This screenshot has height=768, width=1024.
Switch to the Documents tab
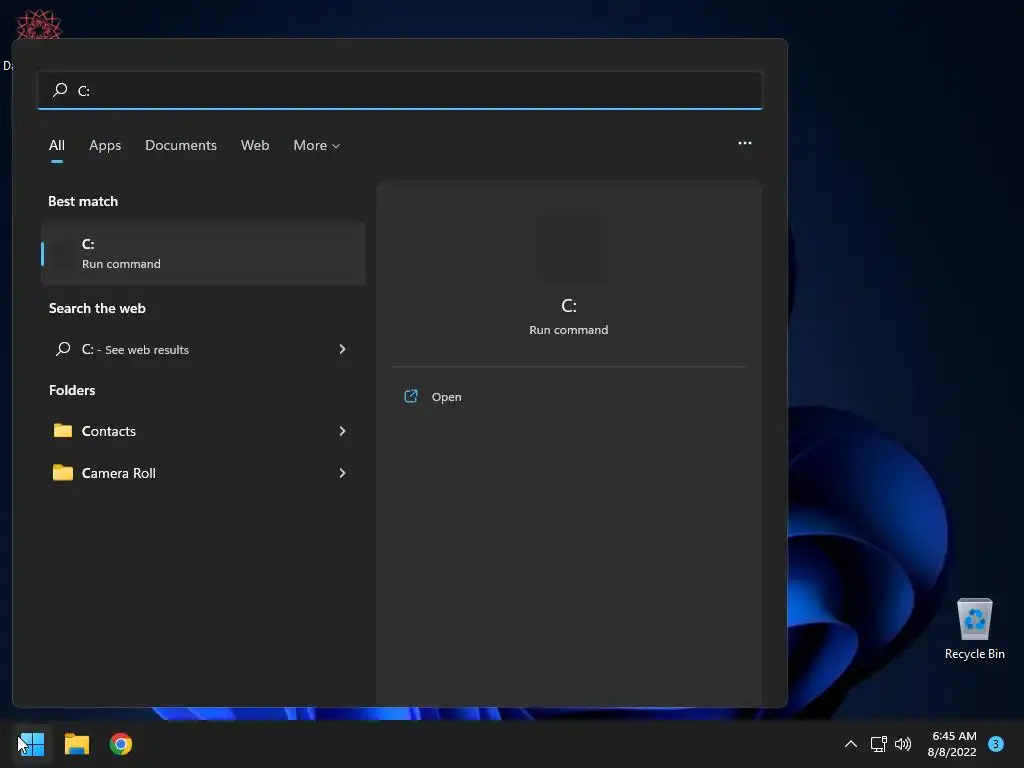[181, 145]
